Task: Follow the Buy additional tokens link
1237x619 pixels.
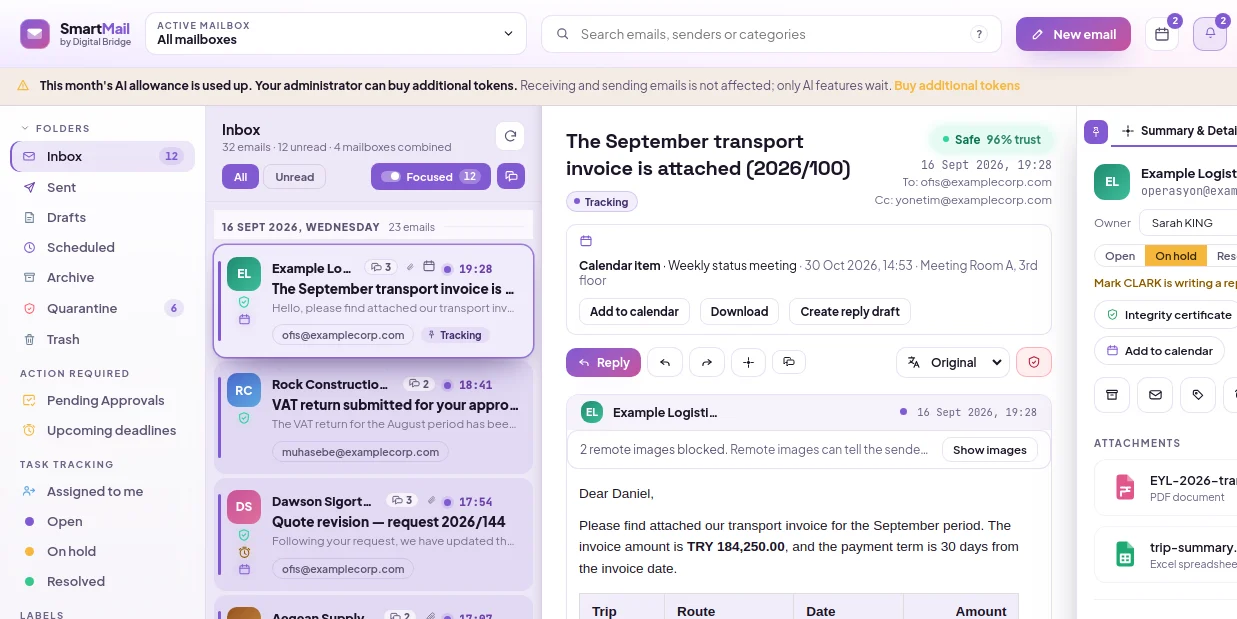Action: (x=957, y=86)
